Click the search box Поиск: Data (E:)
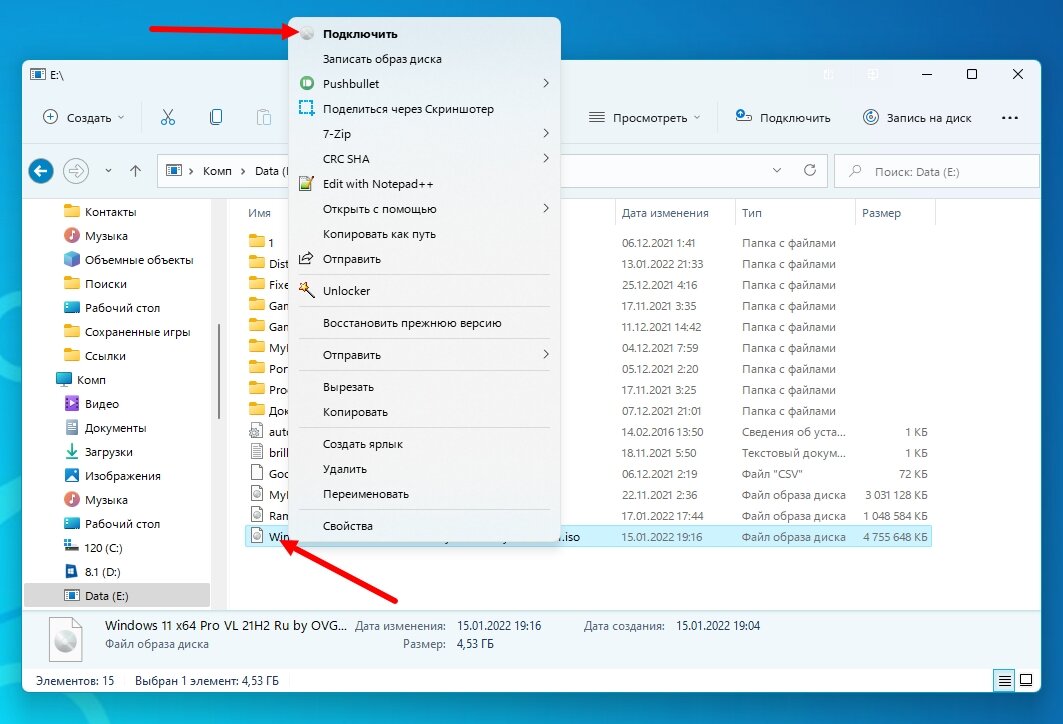 (x=937, y=171)
